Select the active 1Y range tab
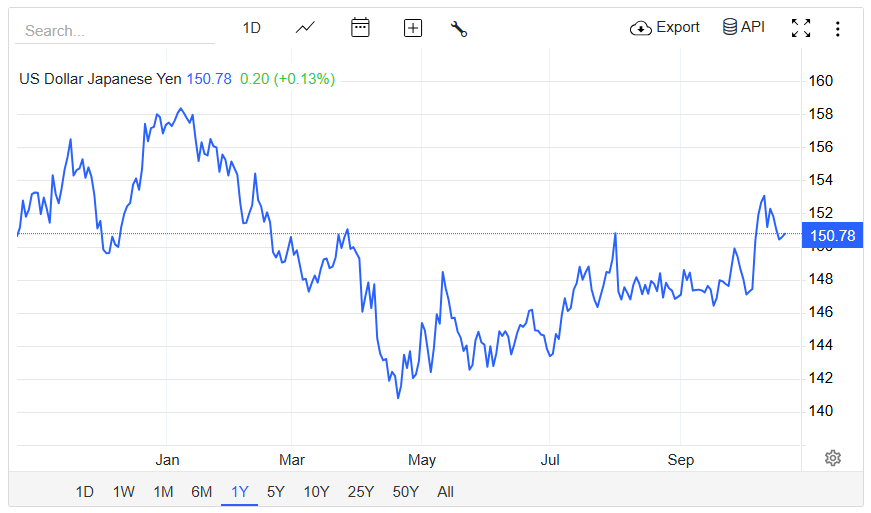The height and width of the screenshot is (513, 871). click(x=239, y=491)
